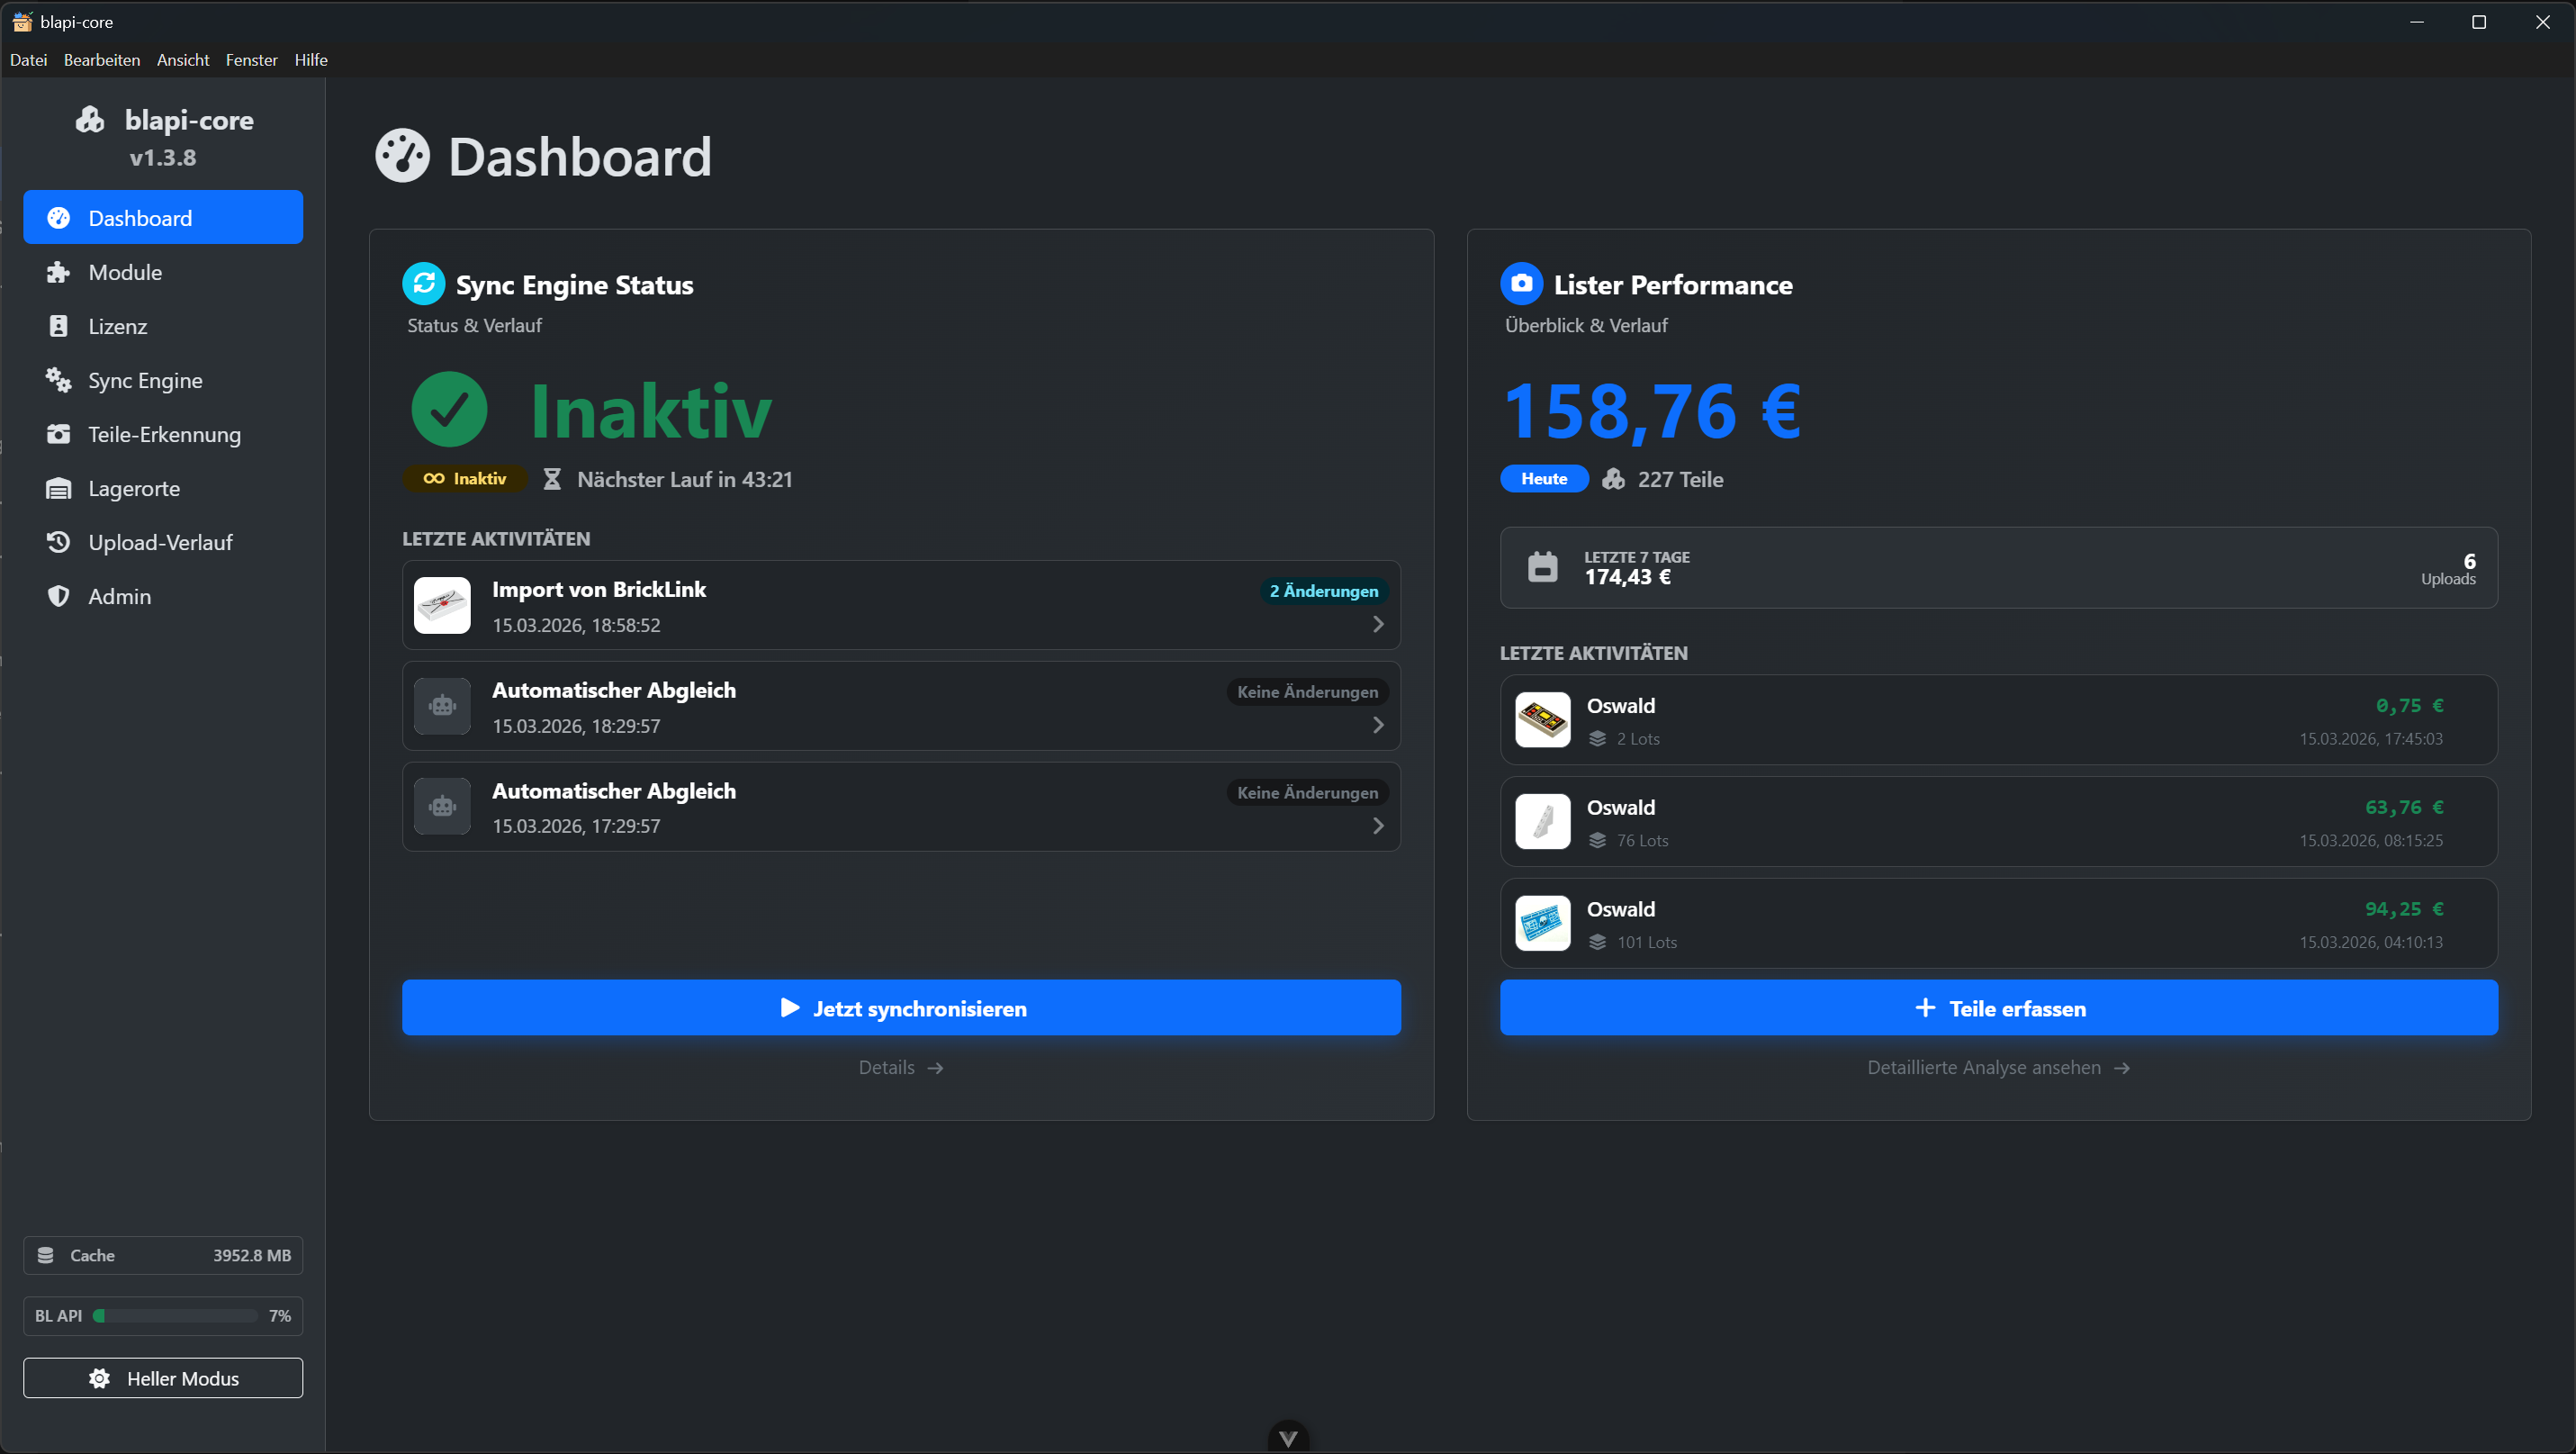Click the 158,76 € total amount

(x=1653, y=411)
